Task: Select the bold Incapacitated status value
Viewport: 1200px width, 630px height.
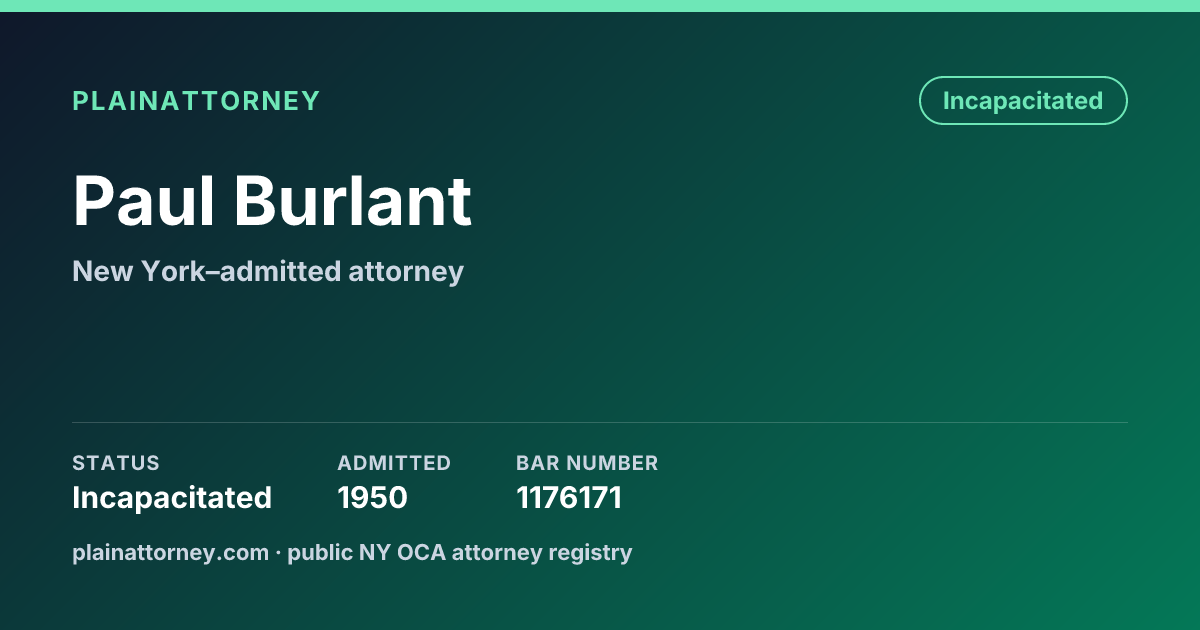Action: pos(172,497)
